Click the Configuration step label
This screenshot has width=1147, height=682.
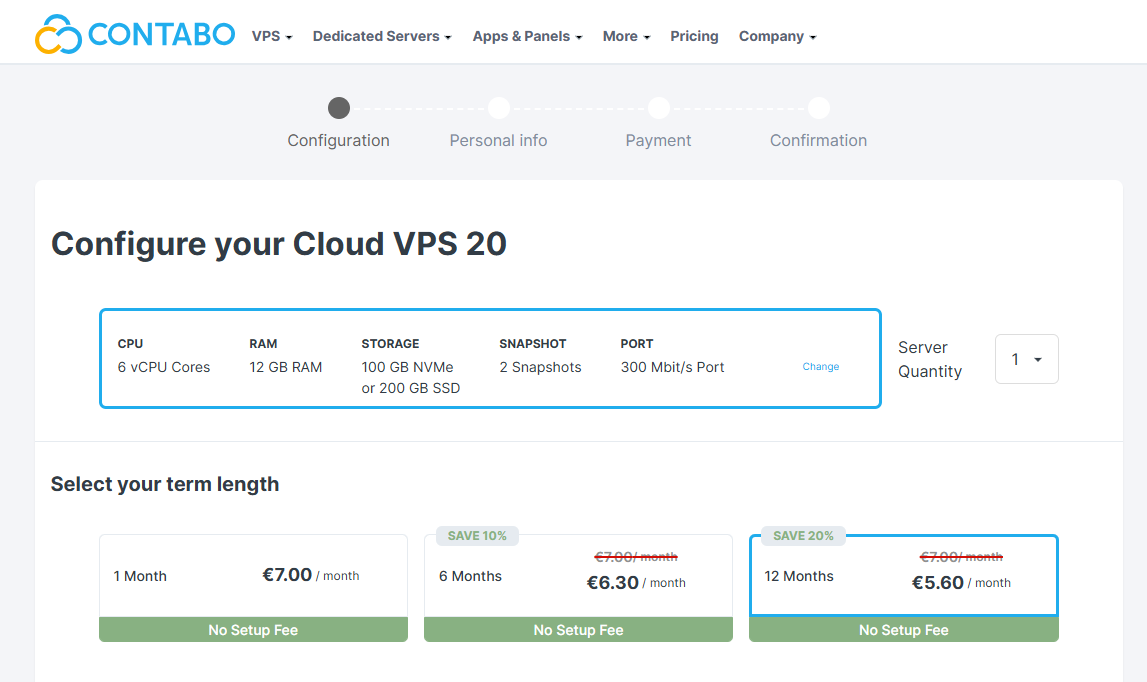click(x=339, y=140)
